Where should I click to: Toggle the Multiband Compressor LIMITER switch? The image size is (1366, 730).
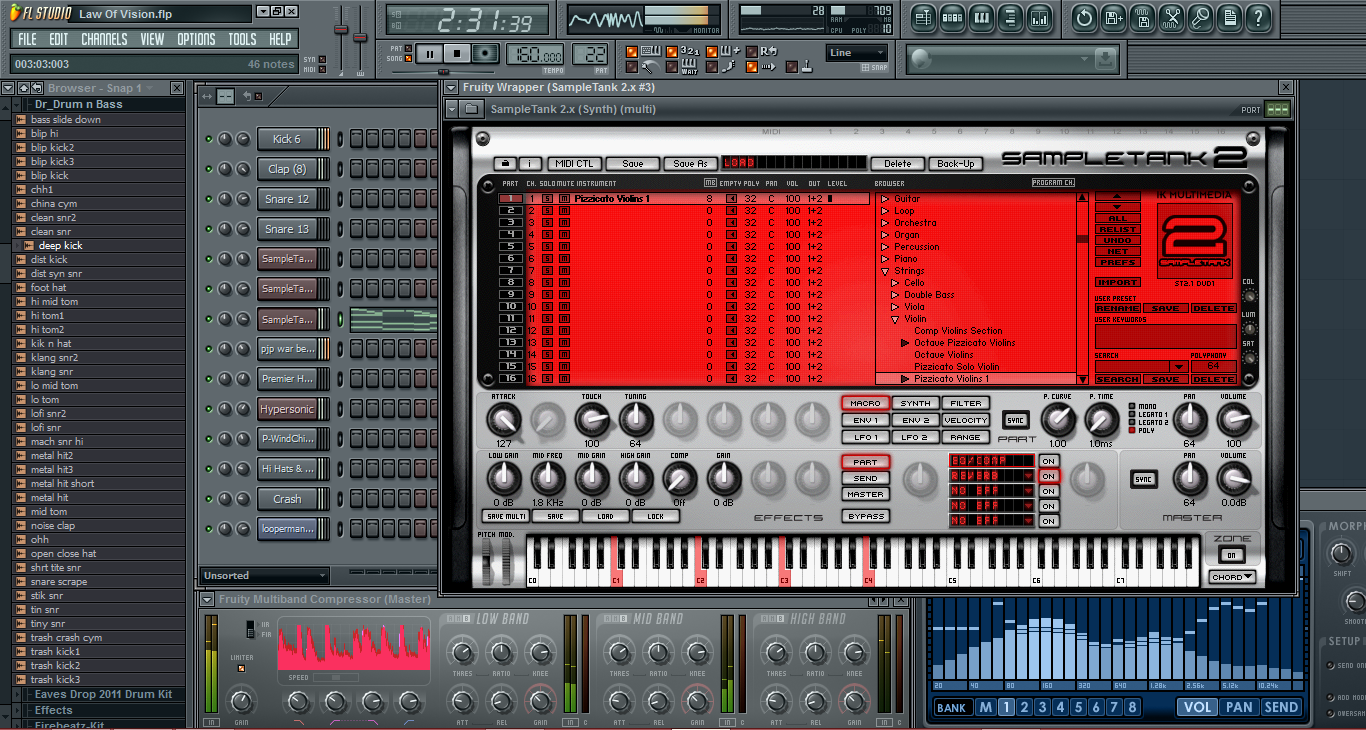pyautogui.click(x=241, y=668)
